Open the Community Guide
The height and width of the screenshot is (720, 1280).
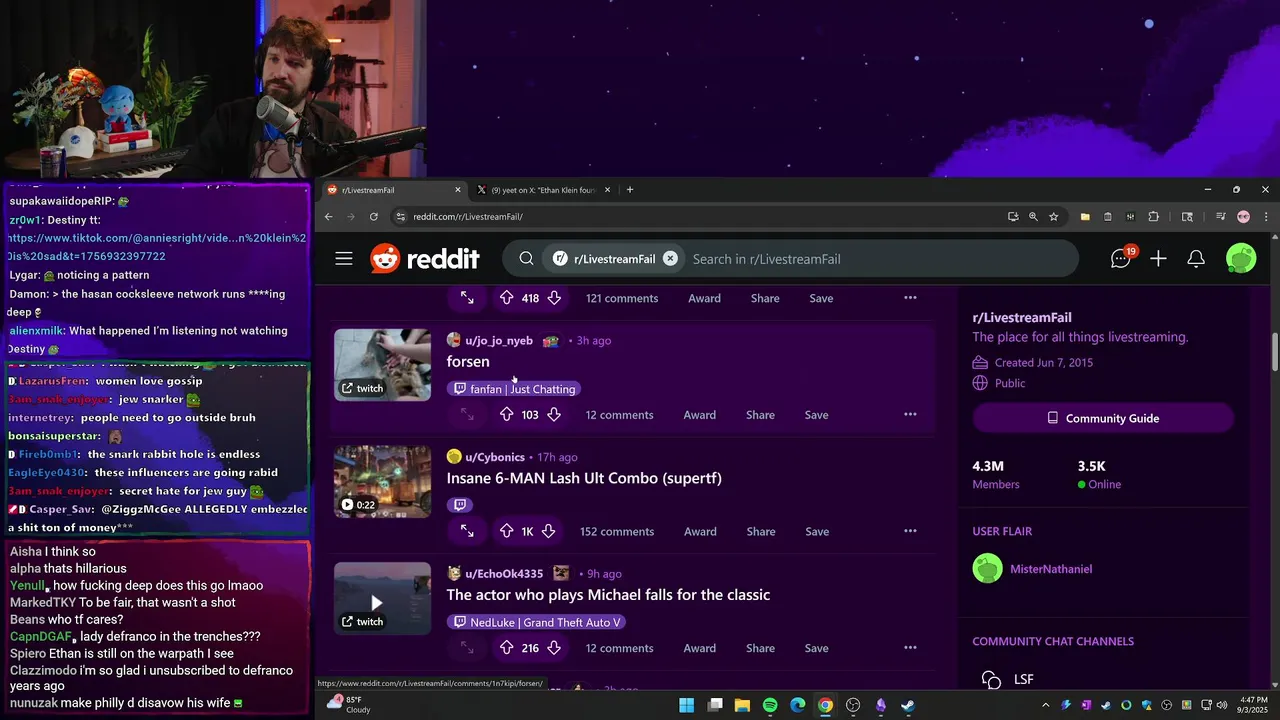pyautogui.click(x=1103, y=418)
